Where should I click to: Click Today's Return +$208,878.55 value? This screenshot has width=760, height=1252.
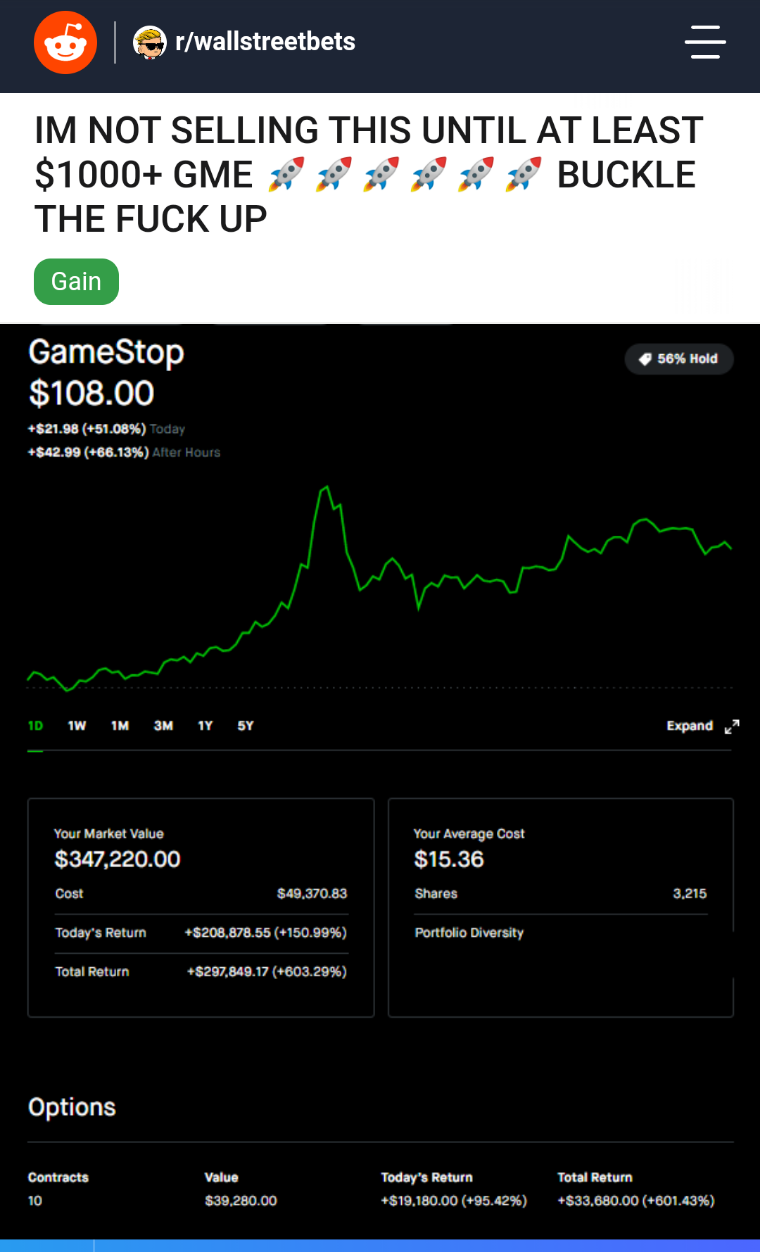tap(266, 933)
